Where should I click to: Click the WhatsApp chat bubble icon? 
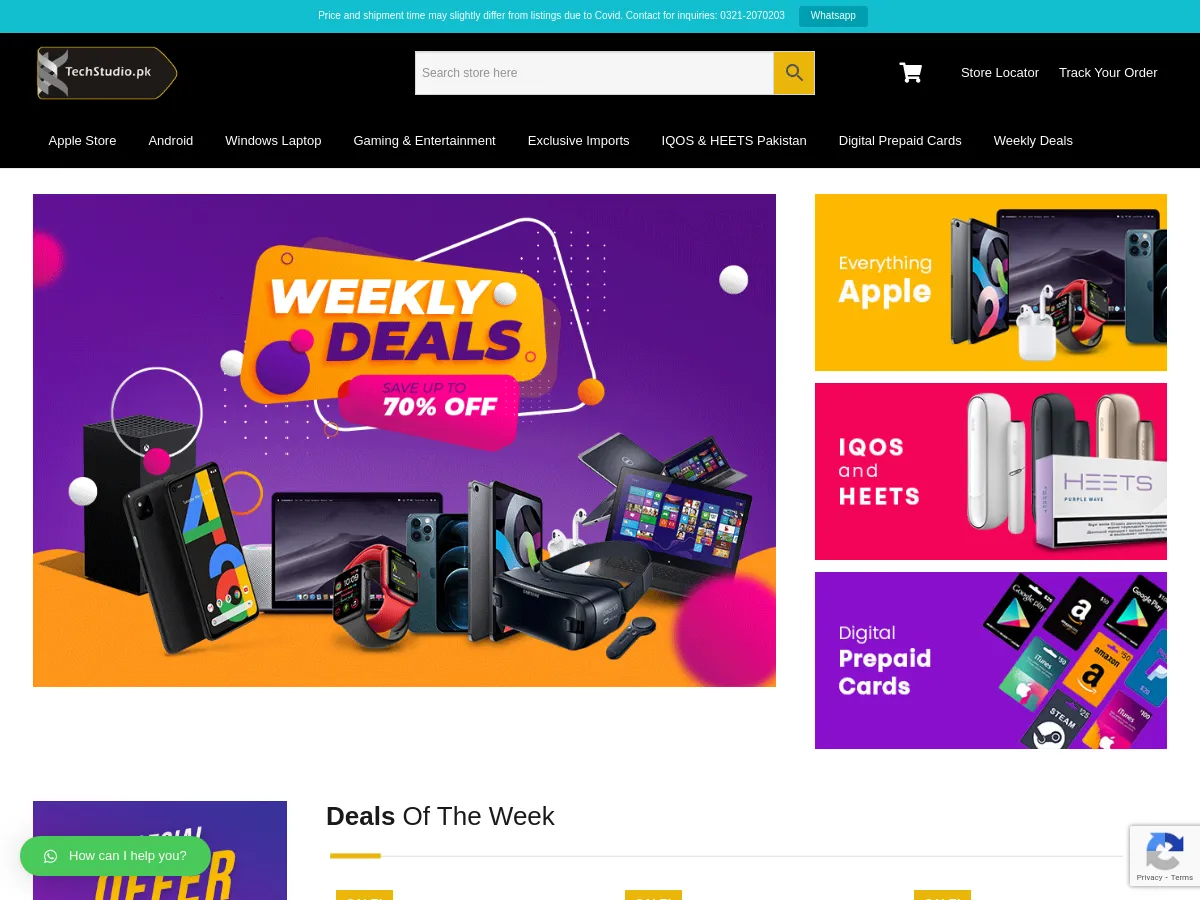51,856
